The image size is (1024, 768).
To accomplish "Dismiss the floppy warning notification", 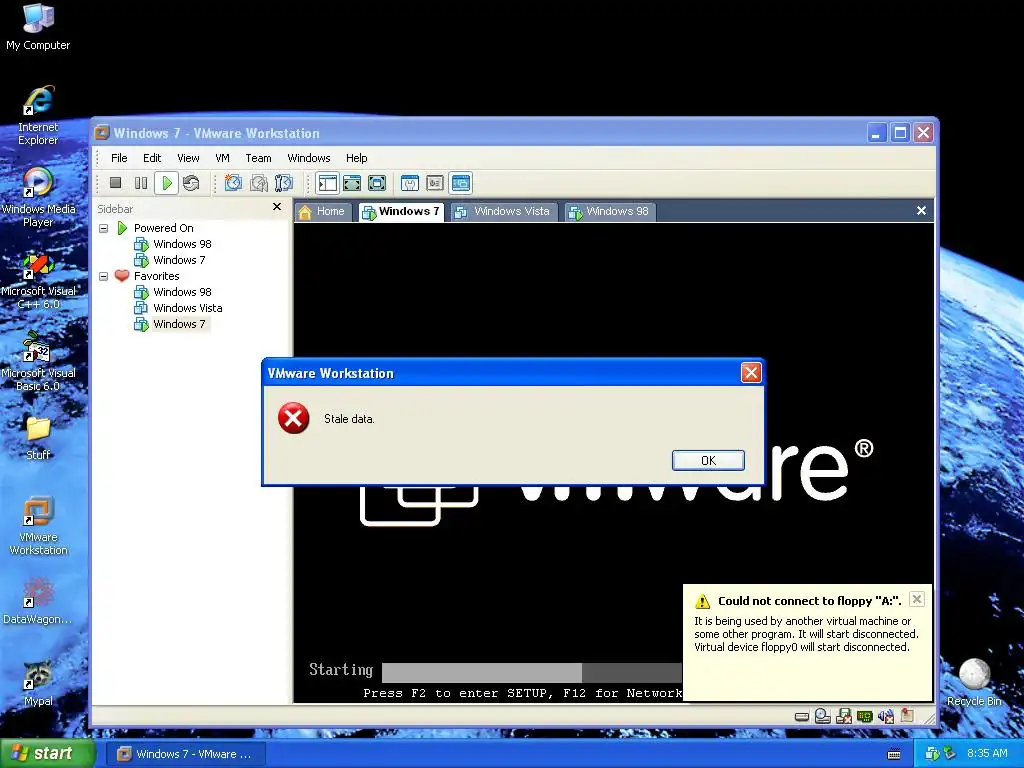I will point(917,599).
